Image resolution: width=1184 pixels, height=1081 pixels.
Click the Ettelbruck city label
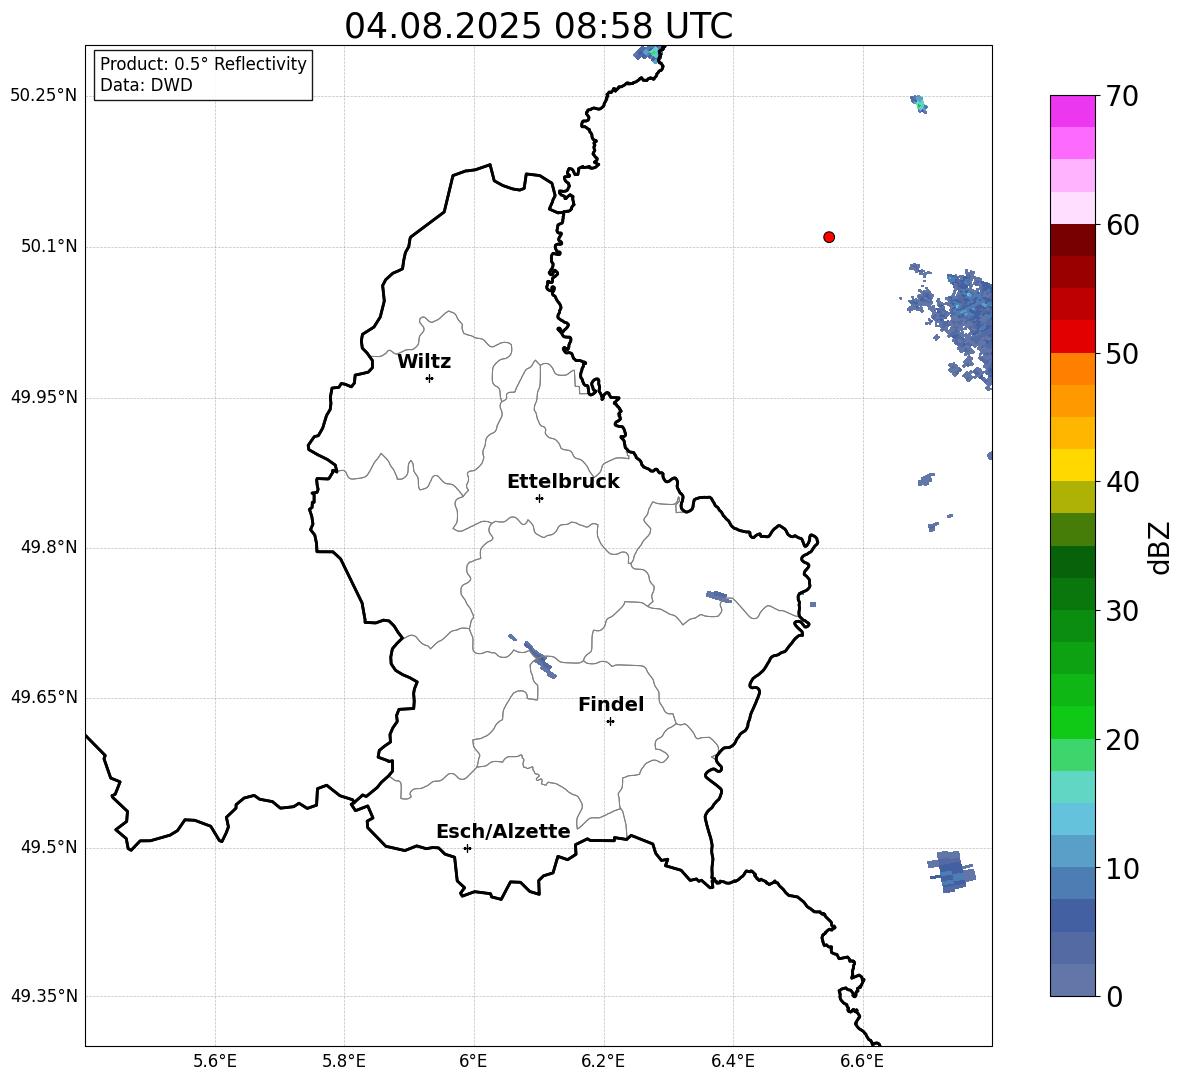(563, 482)
